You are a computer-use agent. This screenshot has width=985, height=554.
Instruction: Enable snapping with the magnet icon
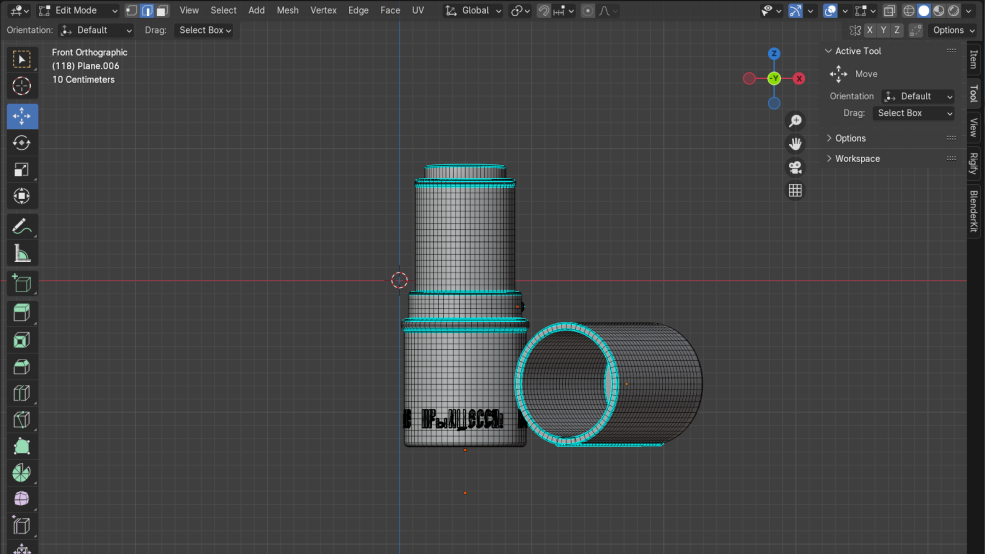coord(543,10)
